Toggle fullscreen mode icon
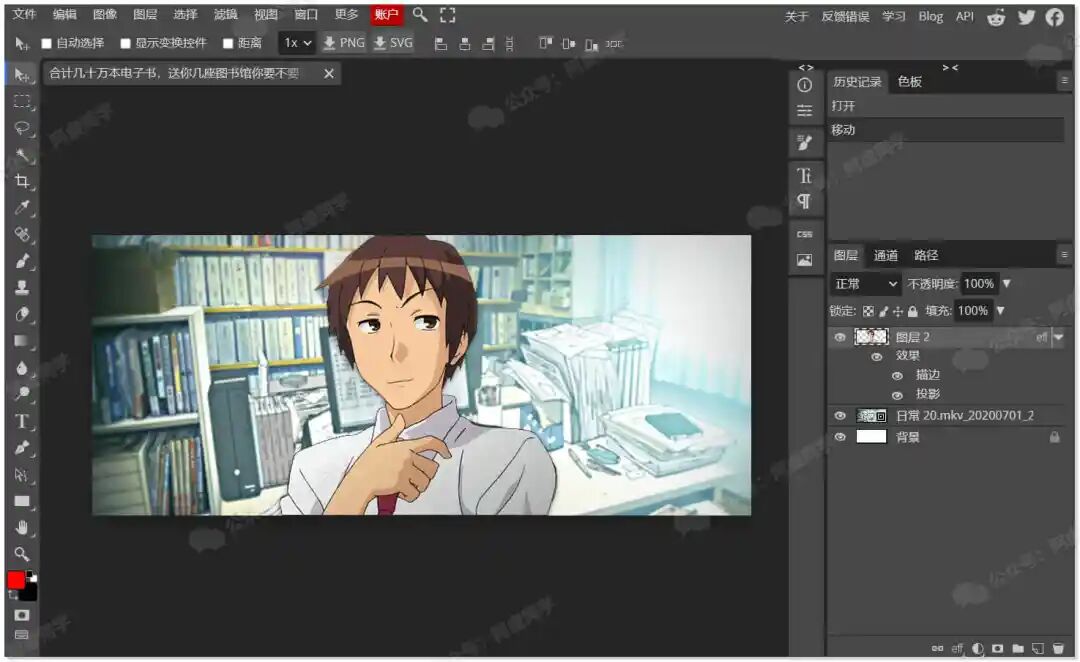Viewport: 1080px width, 662px height. (x=448, y=15)
